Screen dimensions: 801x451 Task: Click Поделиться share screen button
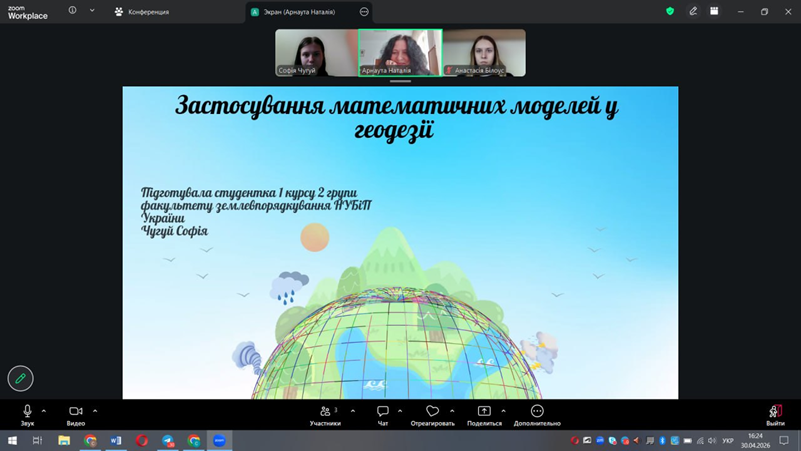(x=484, y=415)
